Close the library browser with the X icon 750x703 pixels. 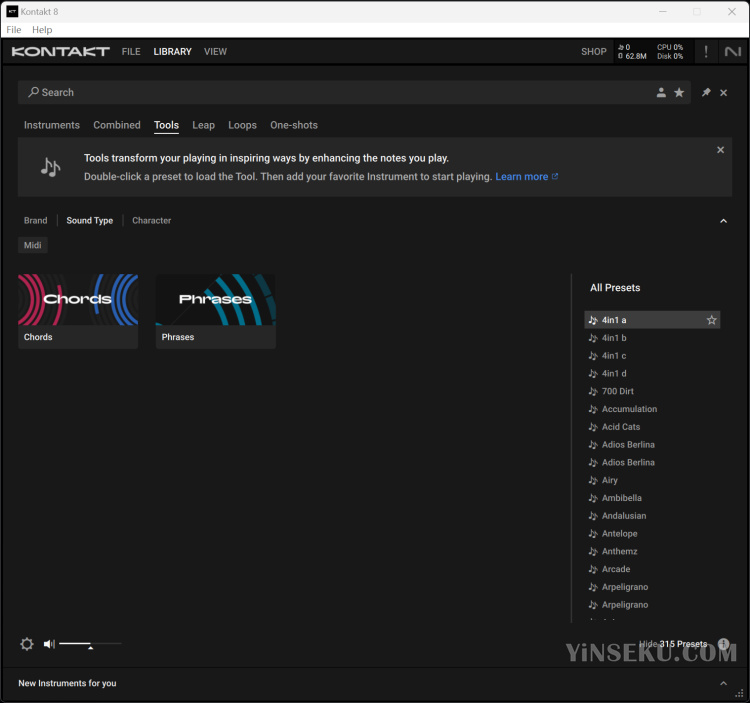(x=724, y=93)
